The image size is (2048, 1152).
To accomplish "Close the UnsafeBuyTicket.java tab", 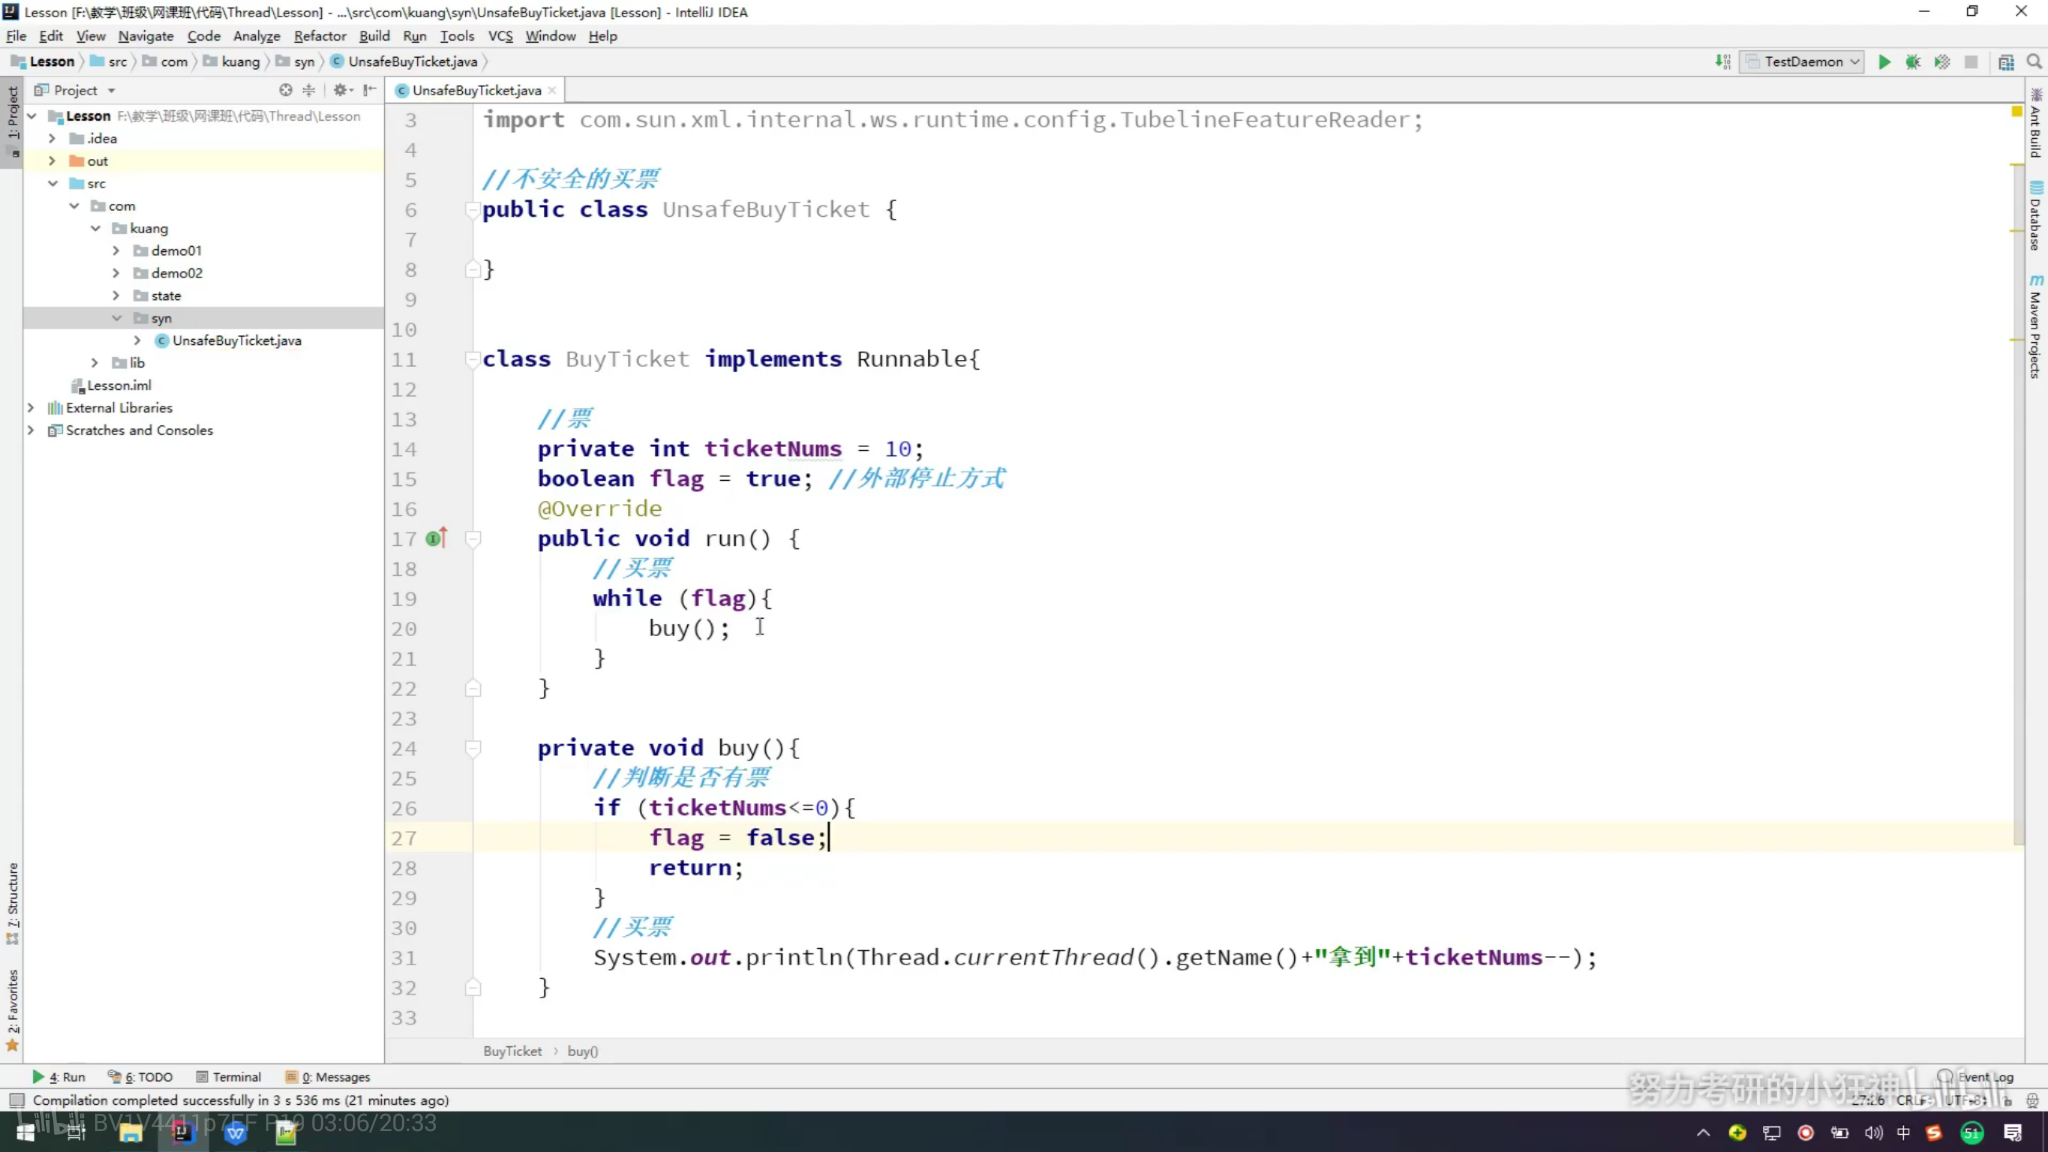I will (x=552, y=90).
